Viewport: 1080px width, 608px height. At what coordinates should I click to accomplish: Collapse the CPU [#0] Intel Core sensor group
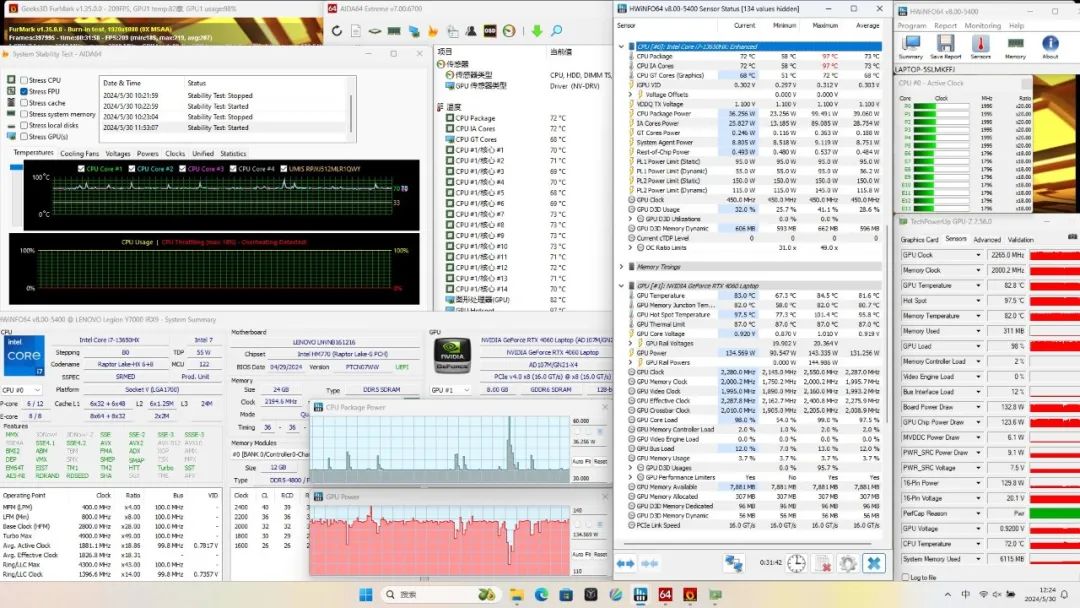coord(621,47)
